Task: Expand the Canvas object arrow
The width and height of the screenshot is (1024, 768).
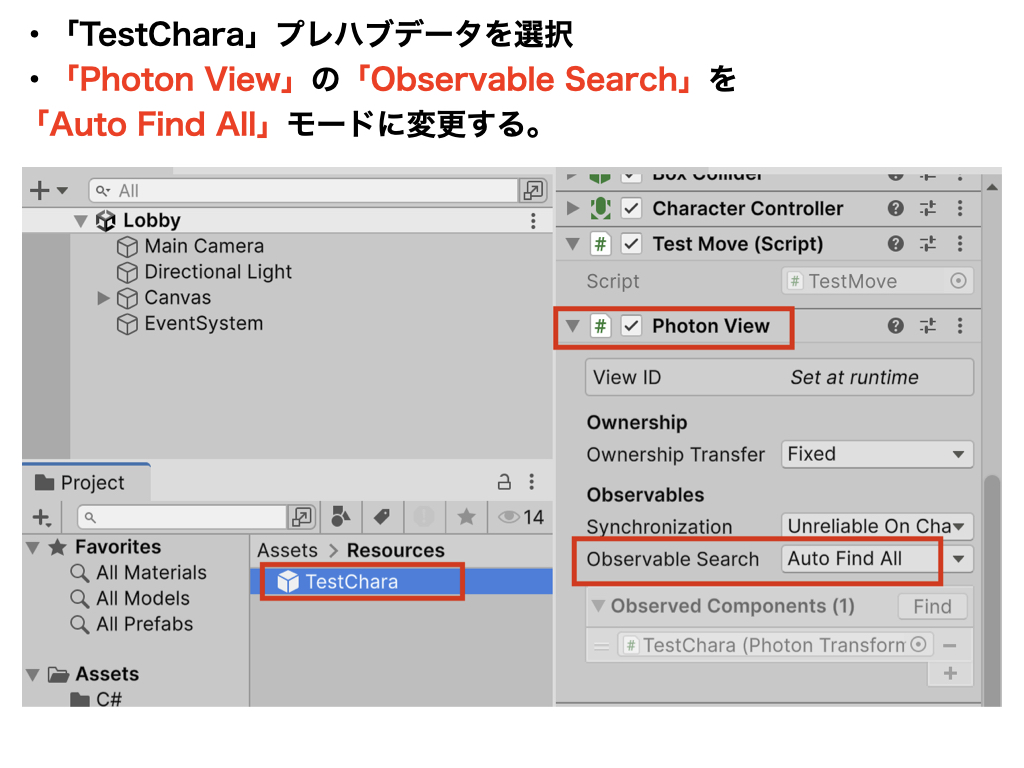Action: tap(103, 298)
